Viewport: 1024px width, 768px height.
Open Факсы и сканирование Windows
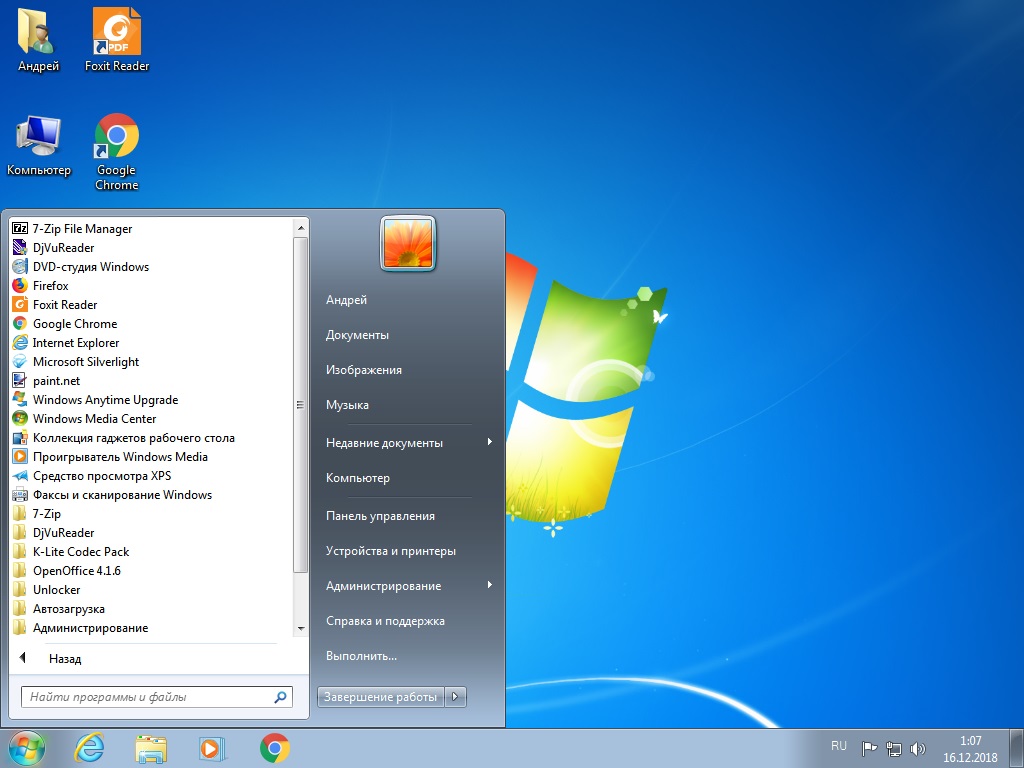112,494
